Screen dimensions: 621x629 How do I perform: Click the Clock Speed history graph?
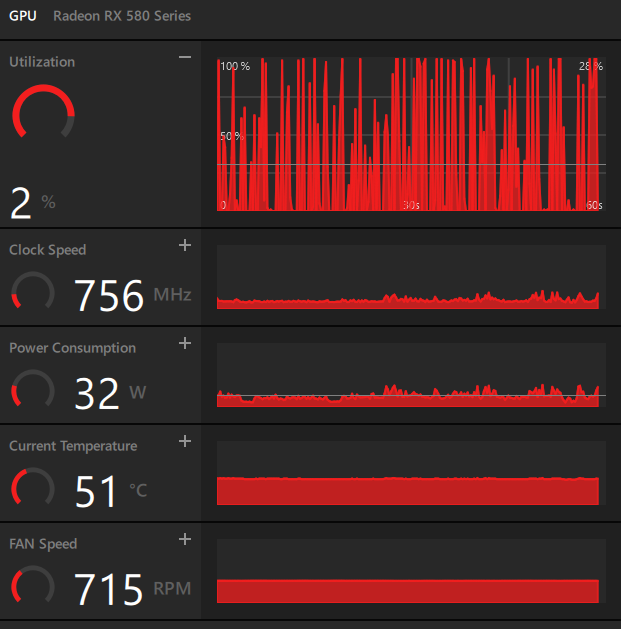pos(411,277)
